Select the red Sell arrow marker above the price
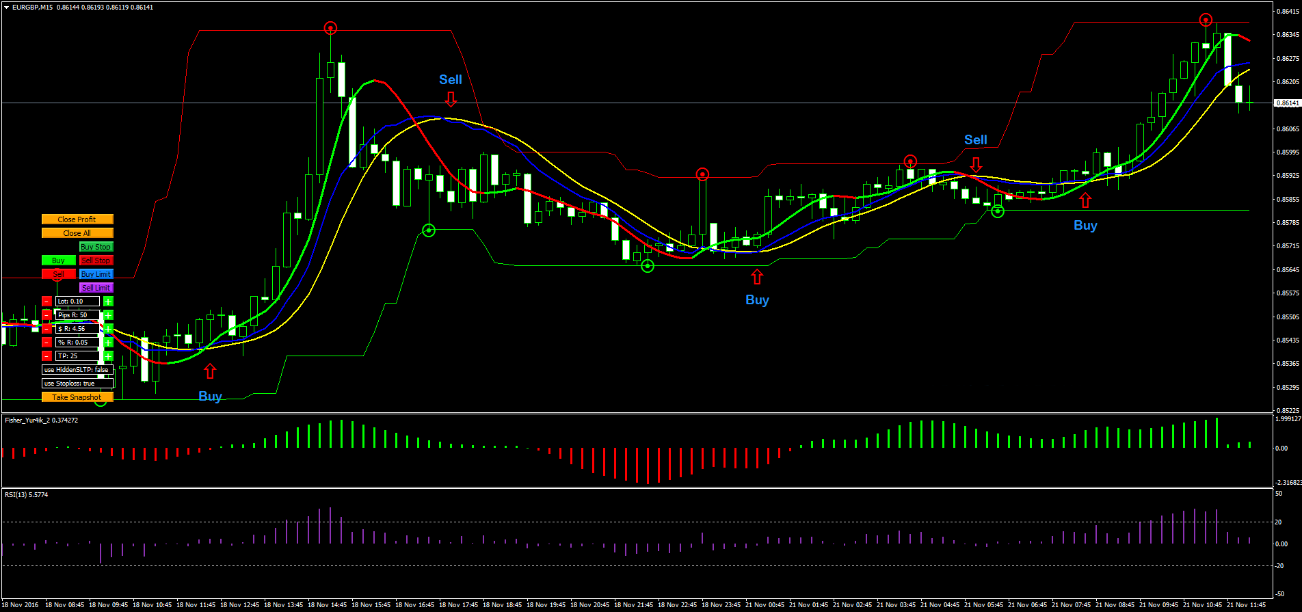Viewport: 1302px width, 612px height. pyautogui.click(x=450, y=99)
